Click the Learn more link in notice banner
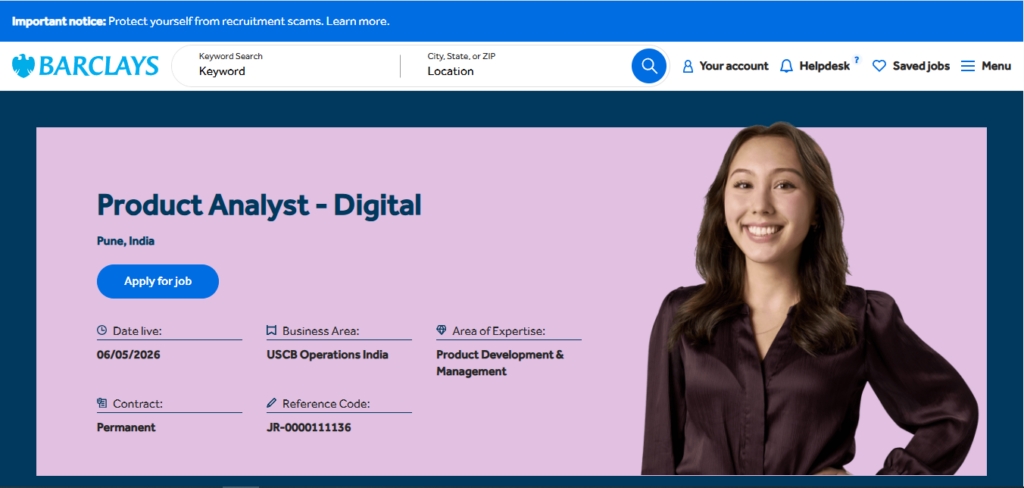 point(358,21)
